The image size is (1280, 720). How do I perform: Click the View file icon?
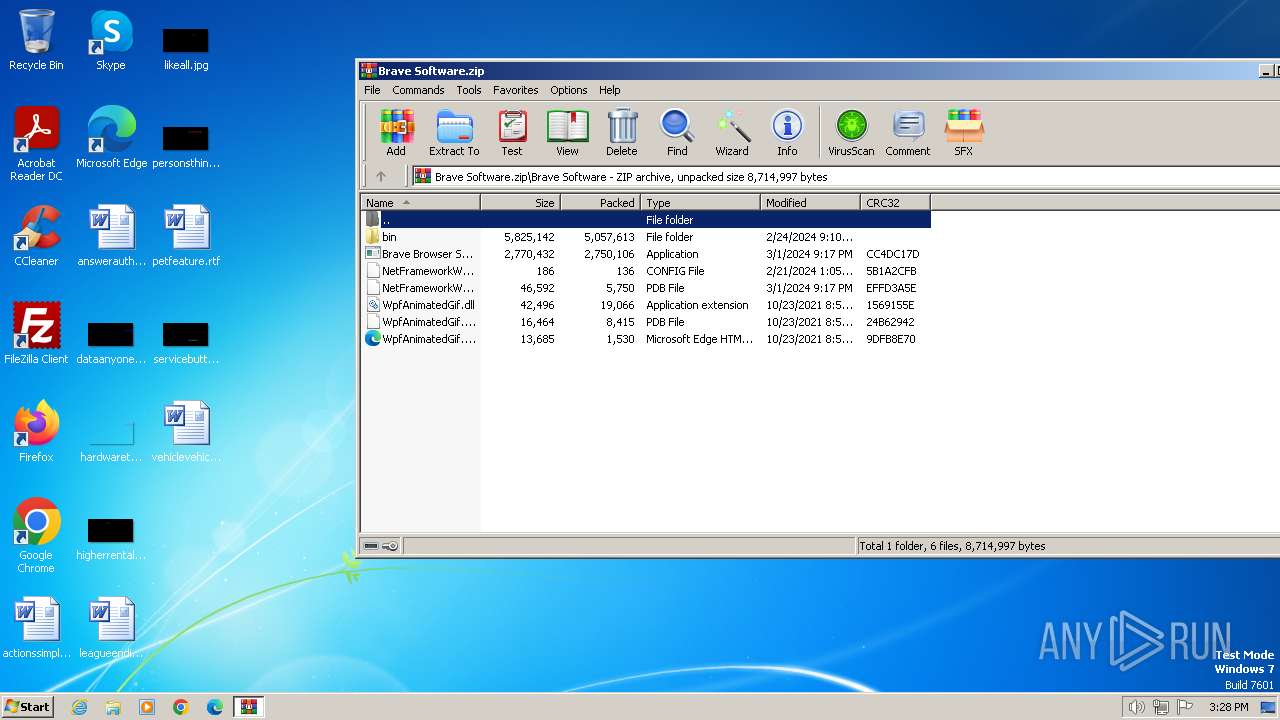[x=567, y=133]
